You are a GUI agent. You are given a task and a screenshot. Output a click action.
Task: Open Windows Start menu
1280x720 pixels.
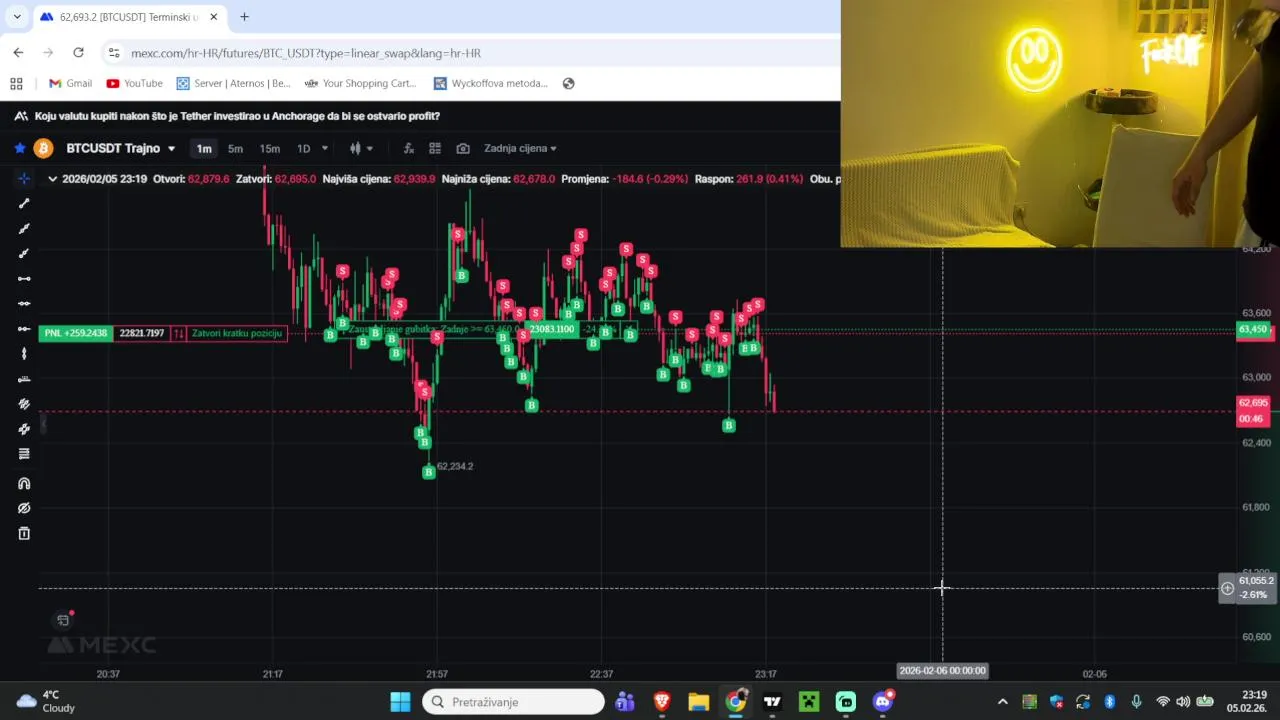[400, 702]
